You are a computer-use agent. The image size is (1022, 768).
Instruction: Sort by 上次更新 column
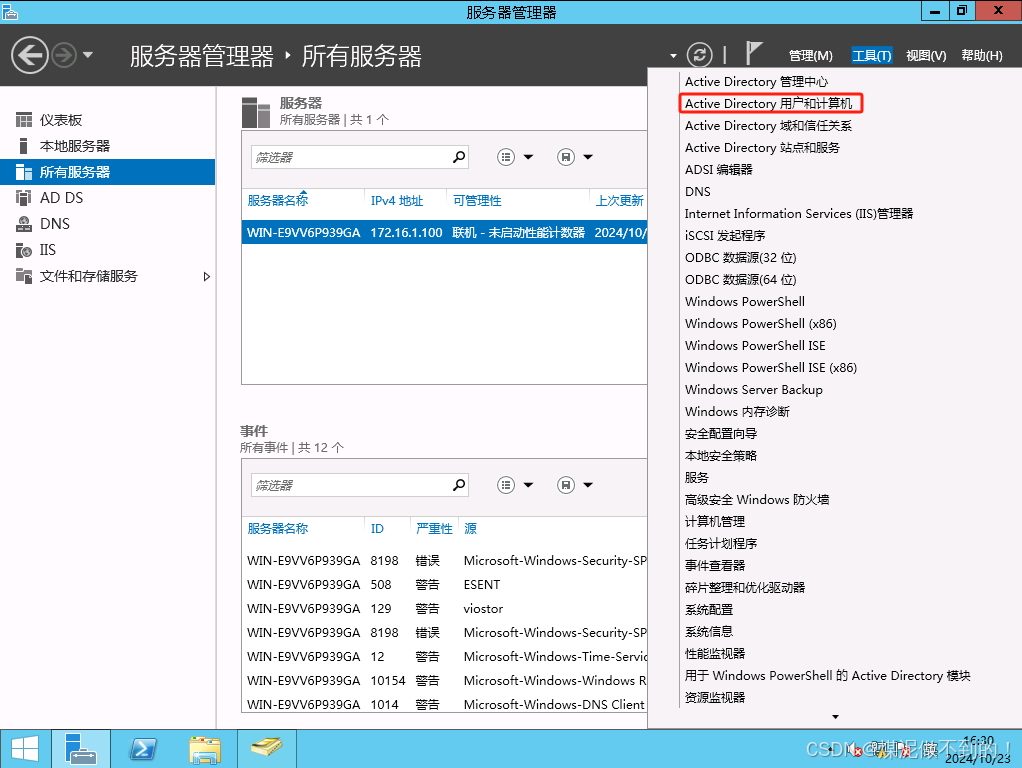pos(619,201)
